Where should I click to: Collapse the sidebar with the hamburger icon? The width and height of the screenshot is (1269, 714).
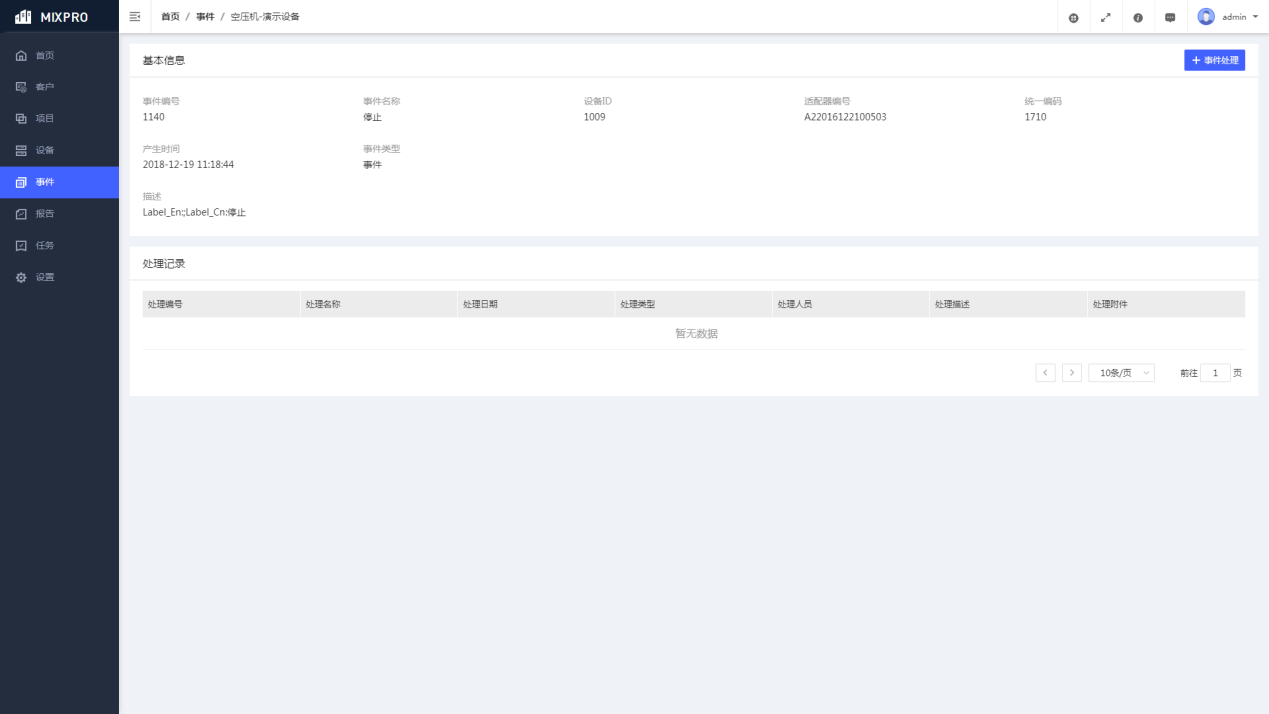point(135,17)
